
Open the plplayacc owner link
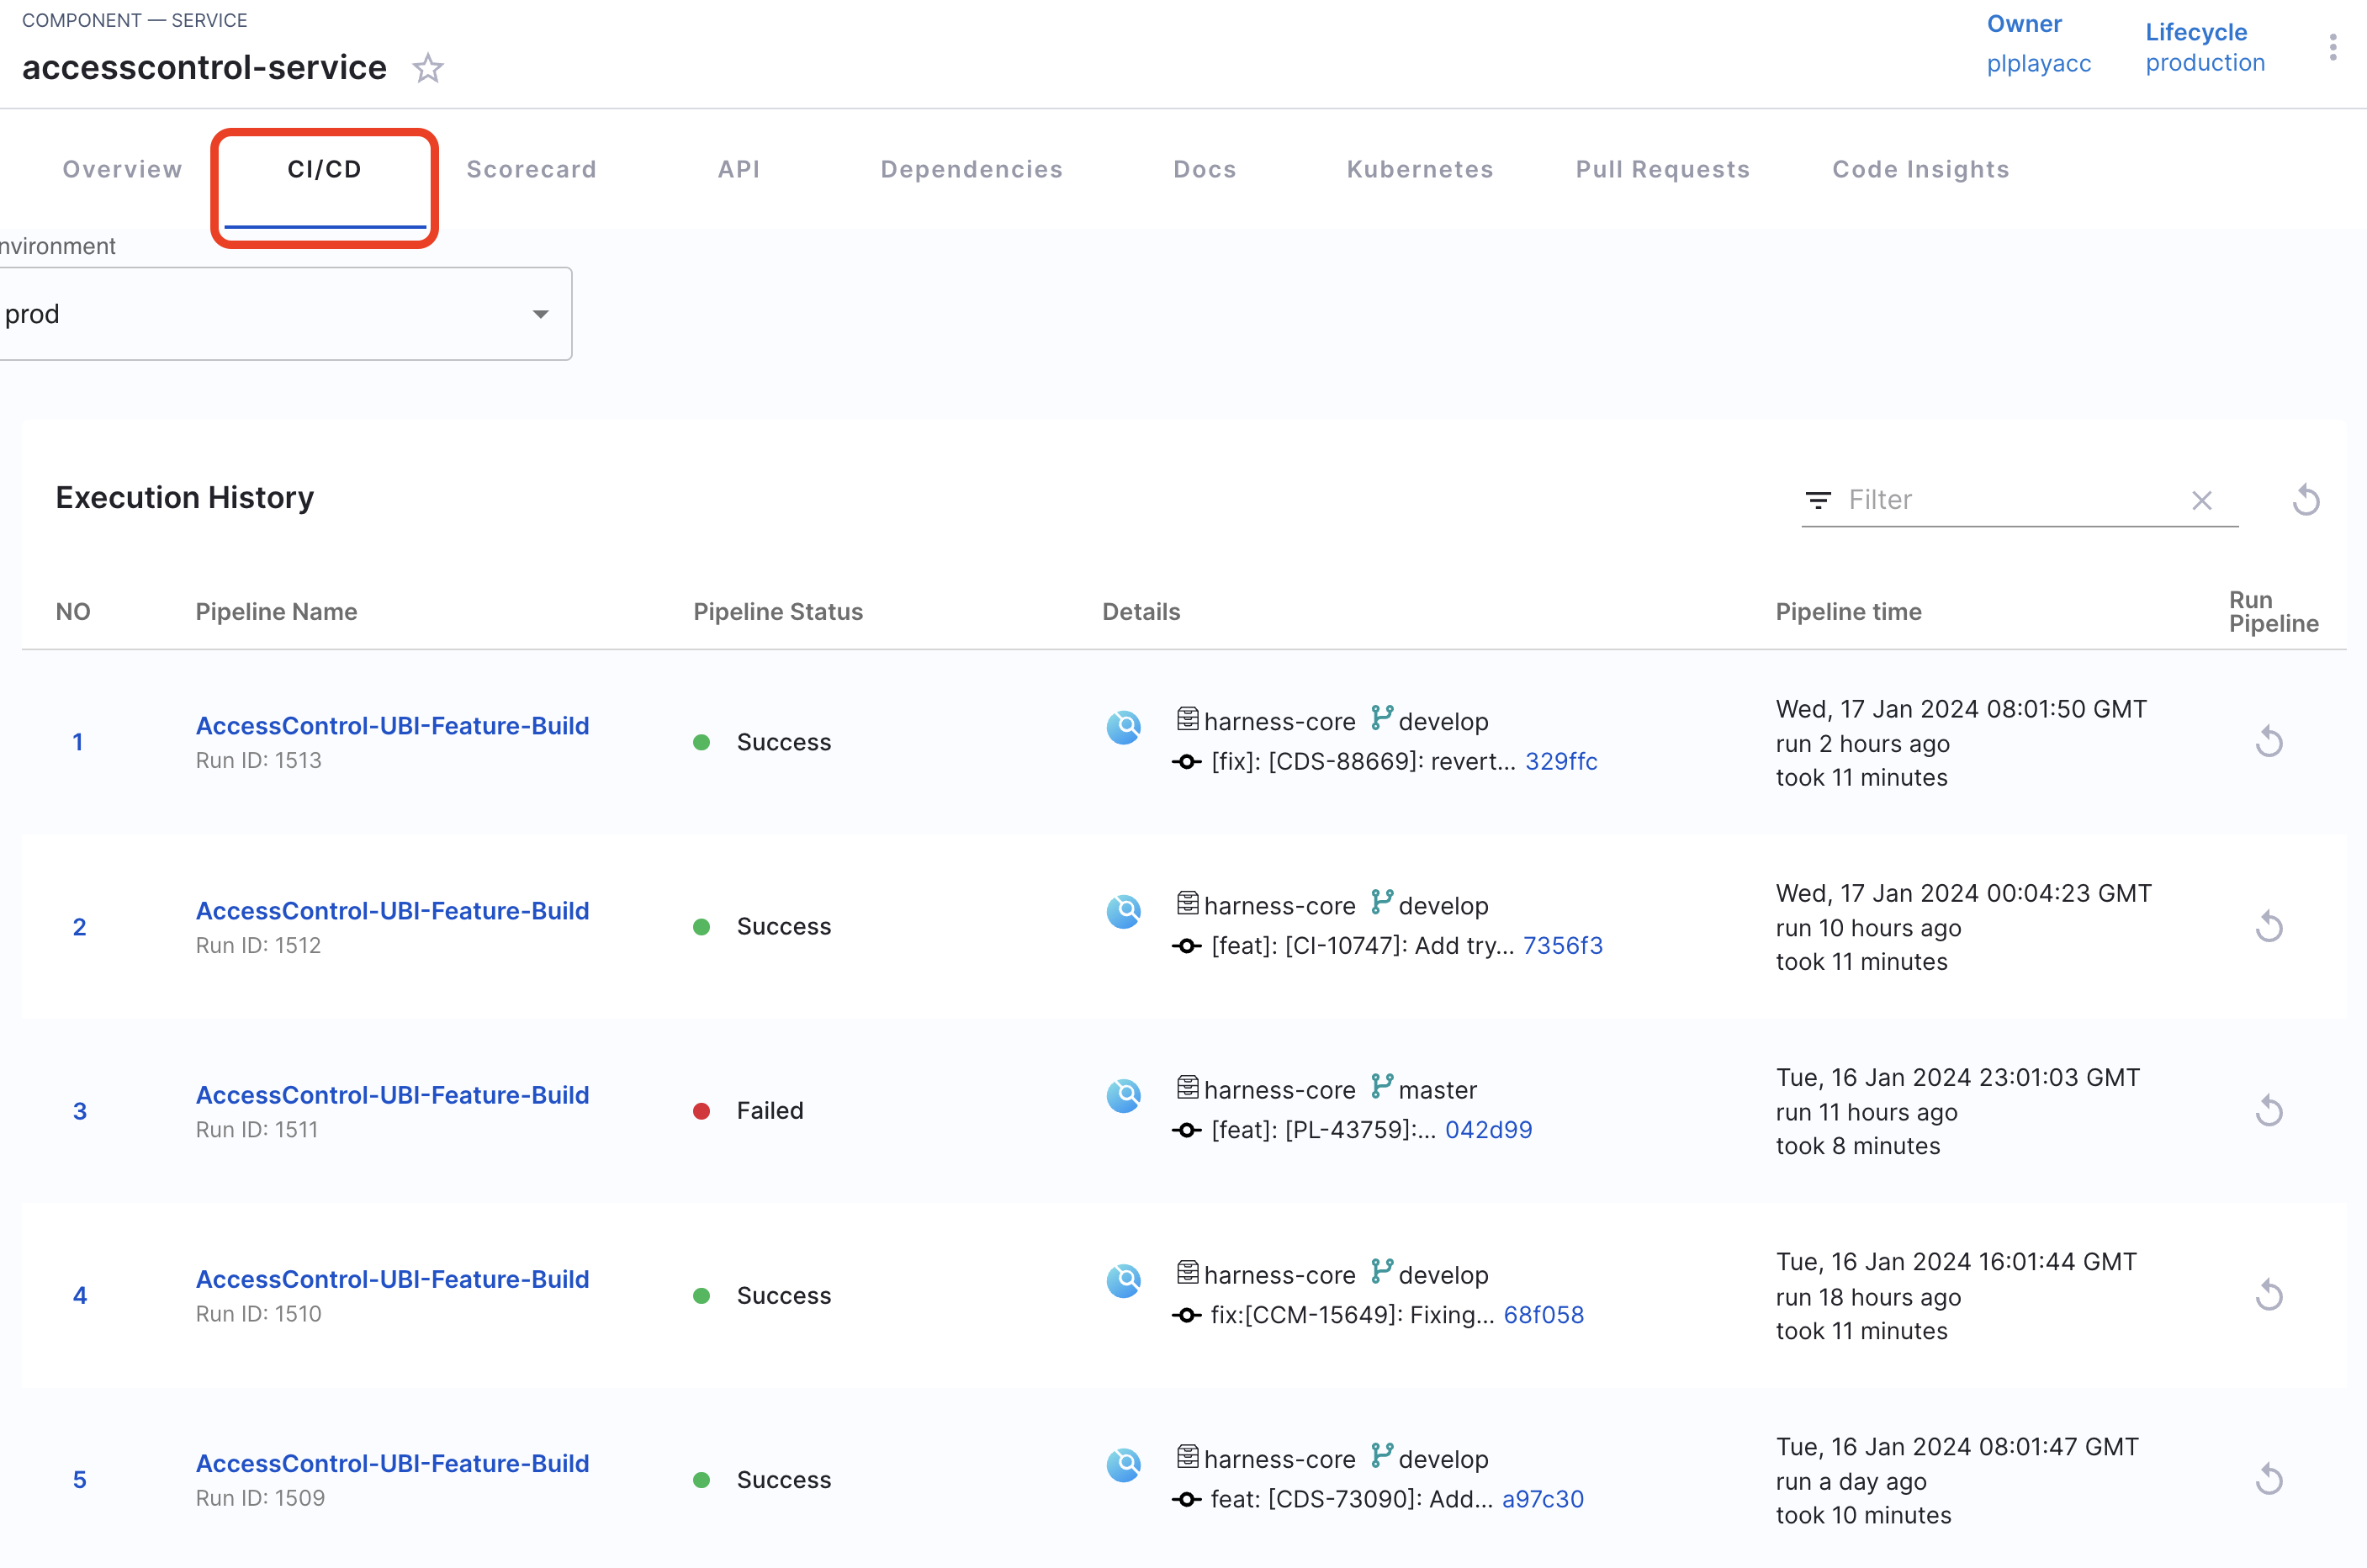(2038, 63)
